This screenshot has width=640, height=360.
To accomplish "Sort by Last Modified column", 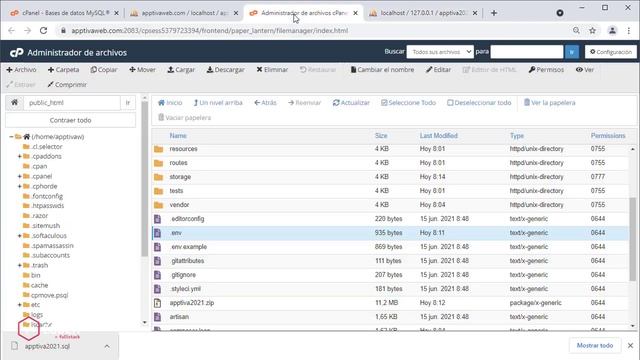I will pyautogui.click(x=438, y=136).
